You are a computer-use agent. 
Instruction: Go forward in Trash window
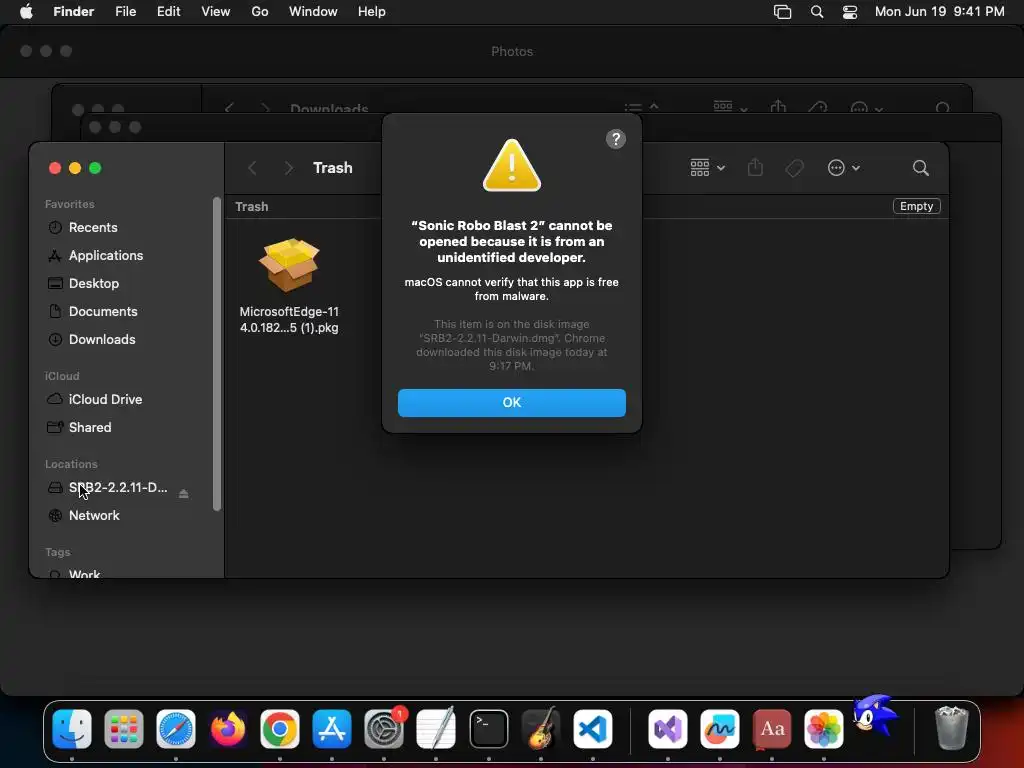[289, 168]
